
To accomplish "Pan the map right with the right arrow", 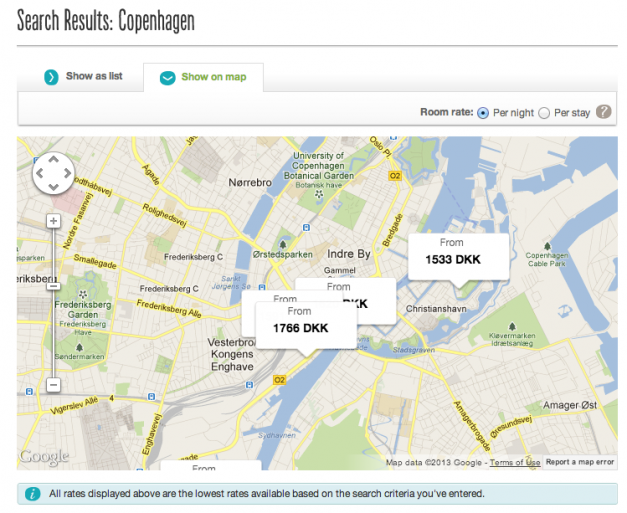I will tap(68, 173).
